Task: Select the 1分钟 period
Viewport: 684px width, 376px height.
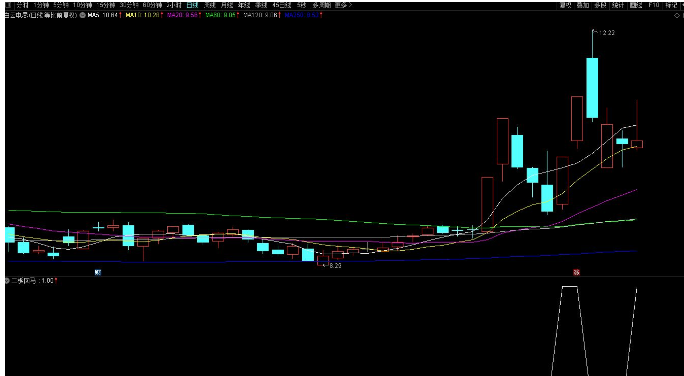Action: (x=41, y=5)
